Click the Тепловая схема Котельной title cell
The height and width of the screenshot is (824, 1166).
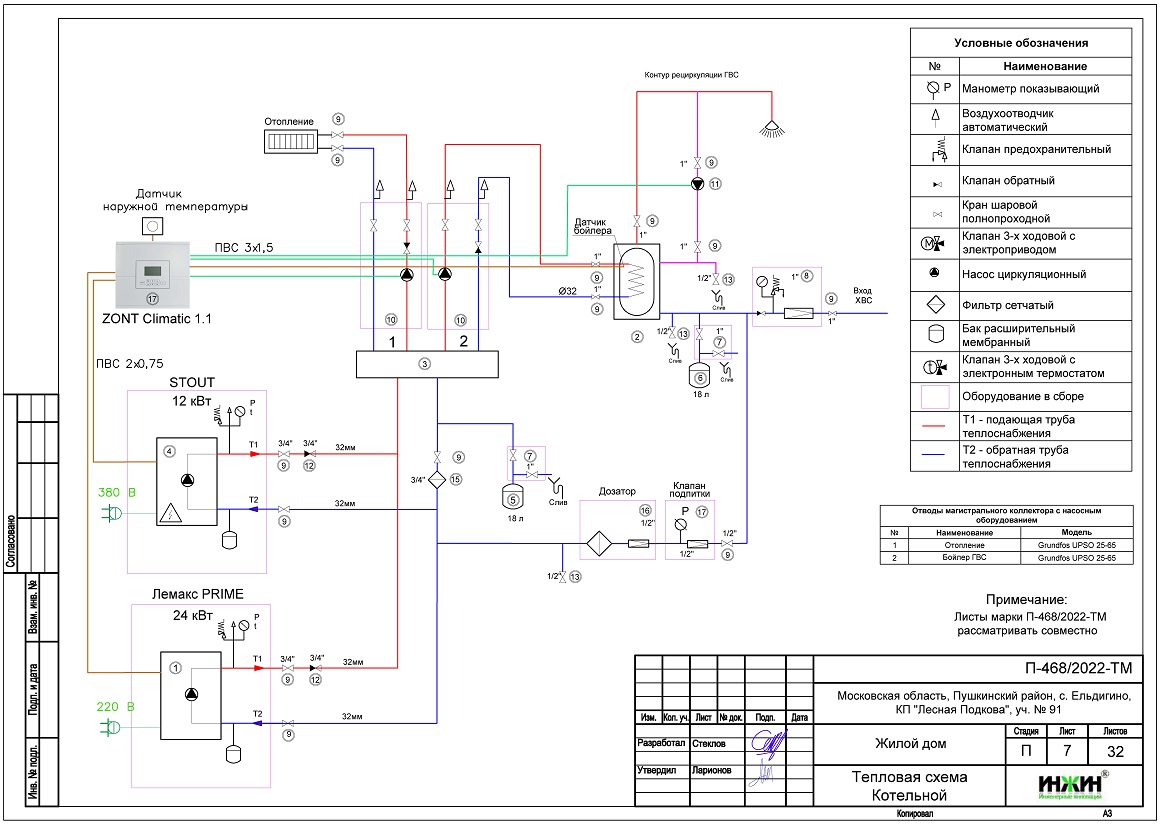pyautogui.click(x=908, y=786)
